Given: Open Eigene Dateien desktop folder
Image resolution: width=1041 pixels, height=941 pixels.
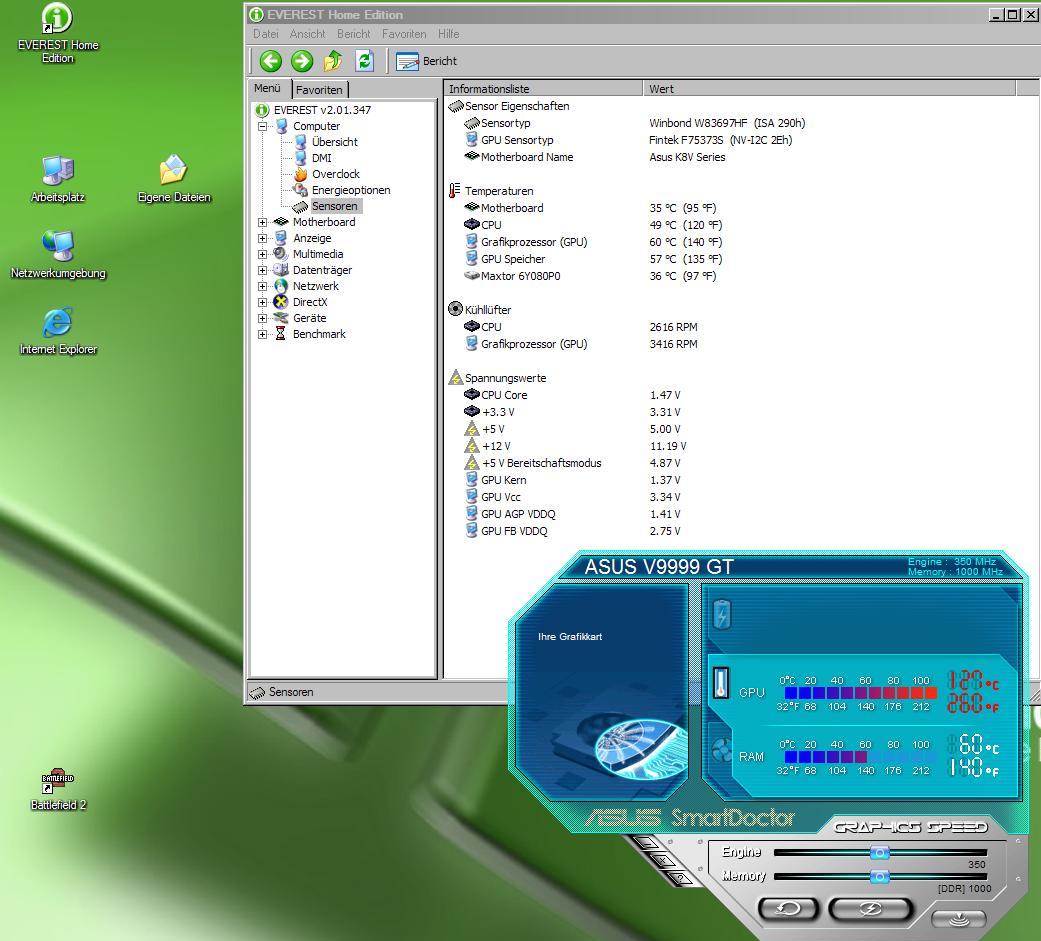Looking at the screenshot, I should (174, 178).
